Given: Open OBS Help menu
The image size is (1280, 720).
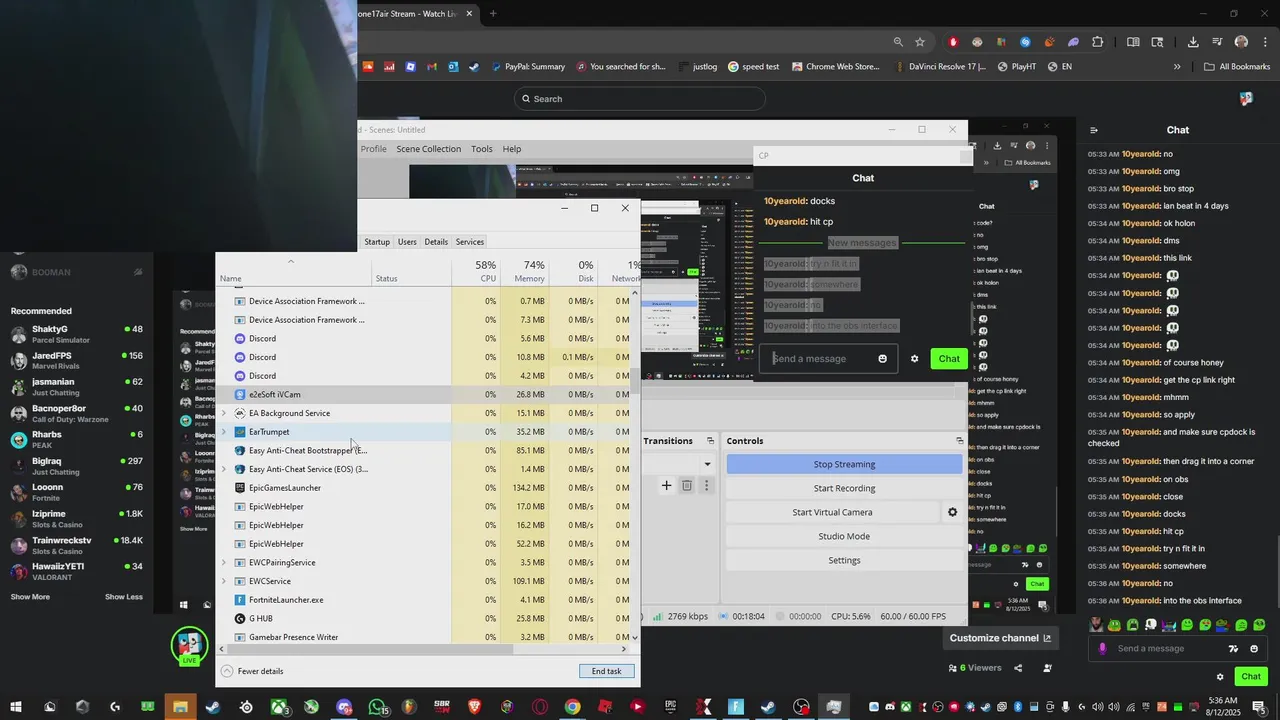Looking at the screenshot, I should pos(512,149).
